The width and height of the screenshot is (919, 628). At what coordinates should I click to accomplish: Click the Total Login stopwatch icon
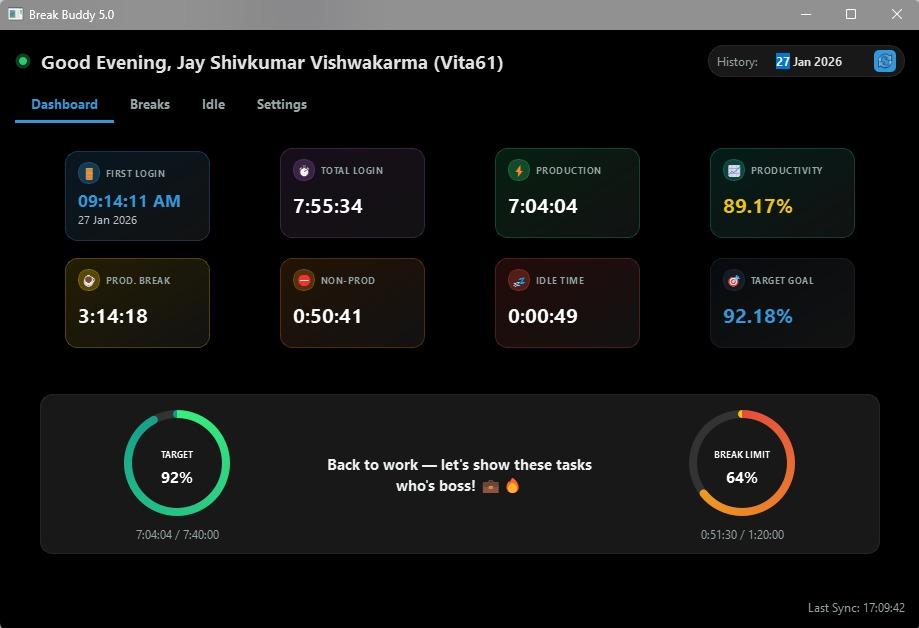click(304, 171)
